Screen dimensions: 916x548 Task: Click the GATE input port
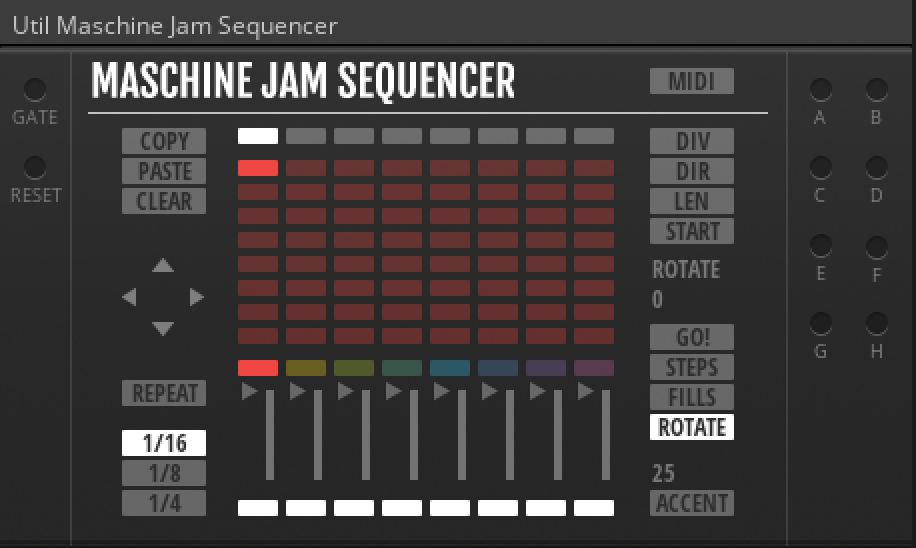coord(35,90)
